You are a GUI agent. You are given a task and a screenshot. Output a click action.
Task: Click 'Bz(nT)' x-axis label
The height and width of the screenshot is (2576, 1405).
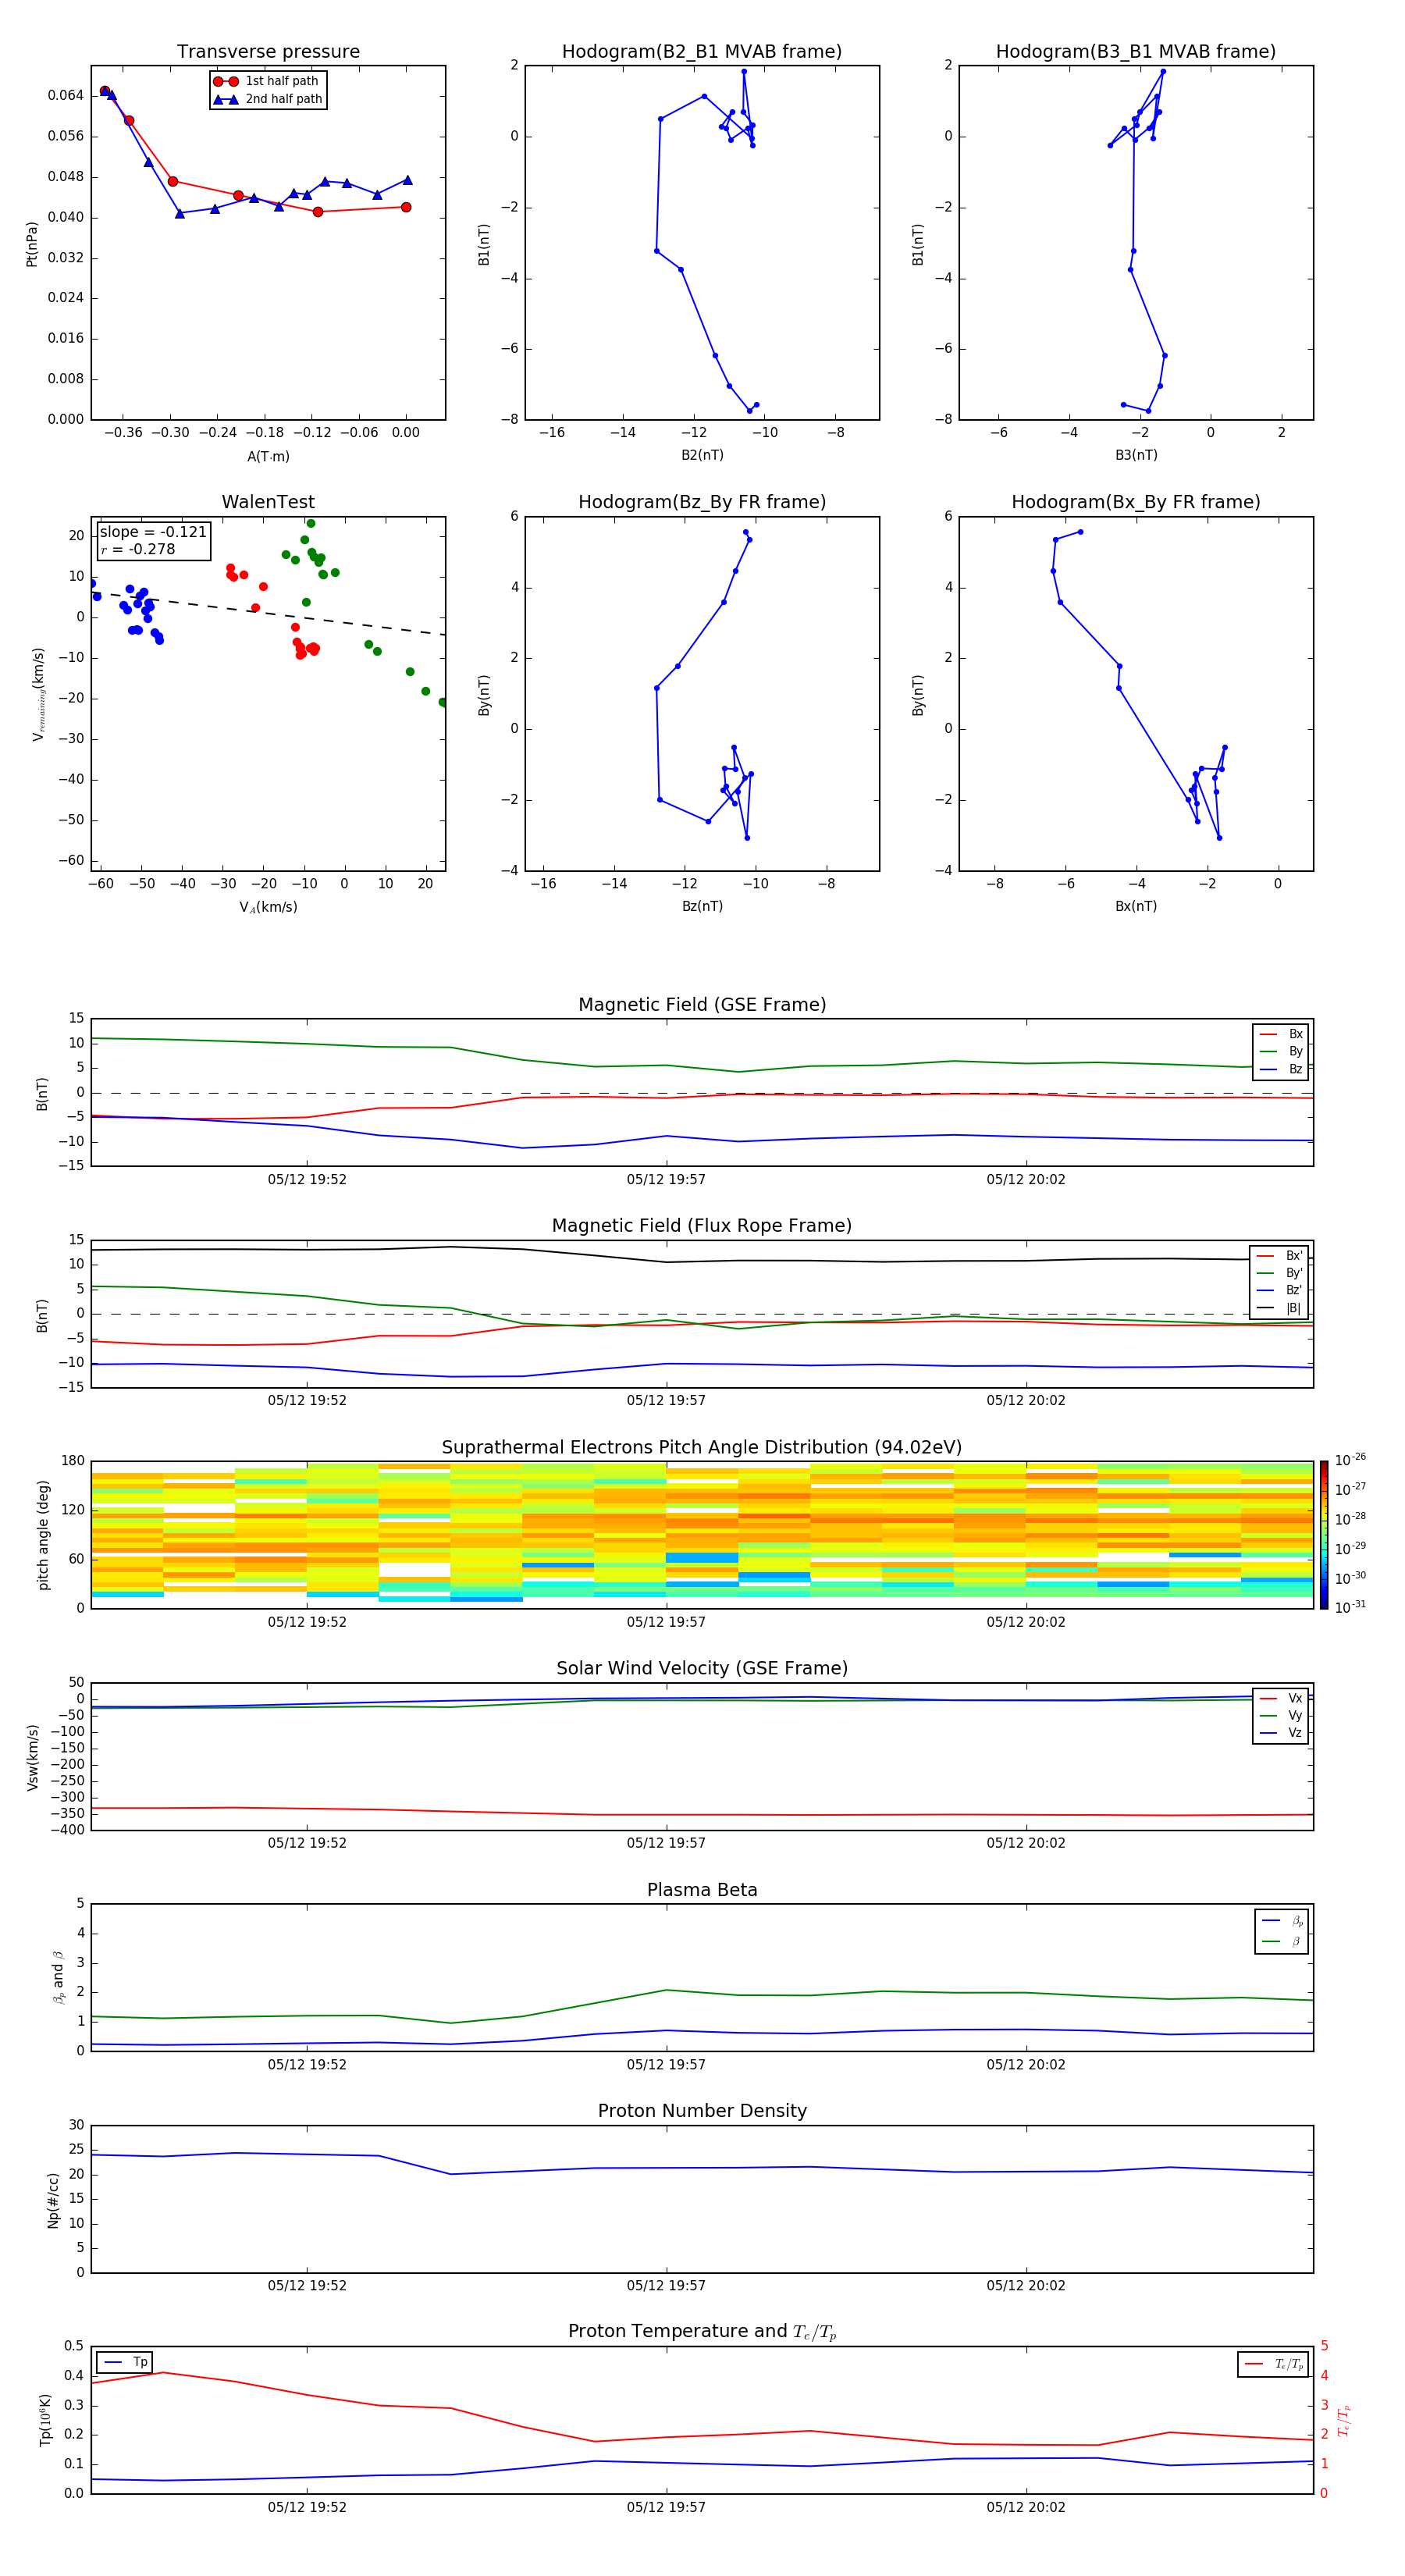coord(702,906)
